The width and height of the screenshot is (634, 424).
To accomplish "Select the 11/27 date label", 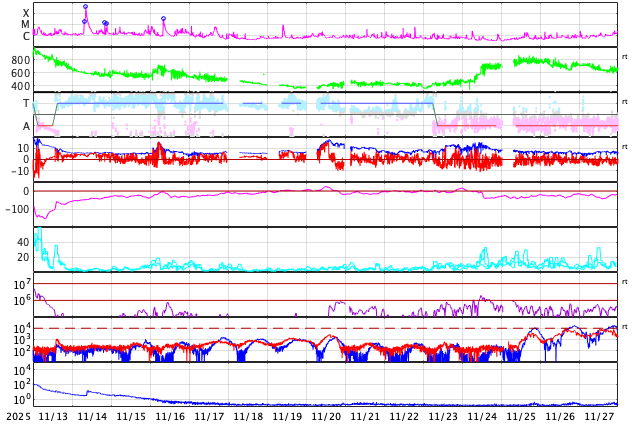I will [x=599, y=416].
